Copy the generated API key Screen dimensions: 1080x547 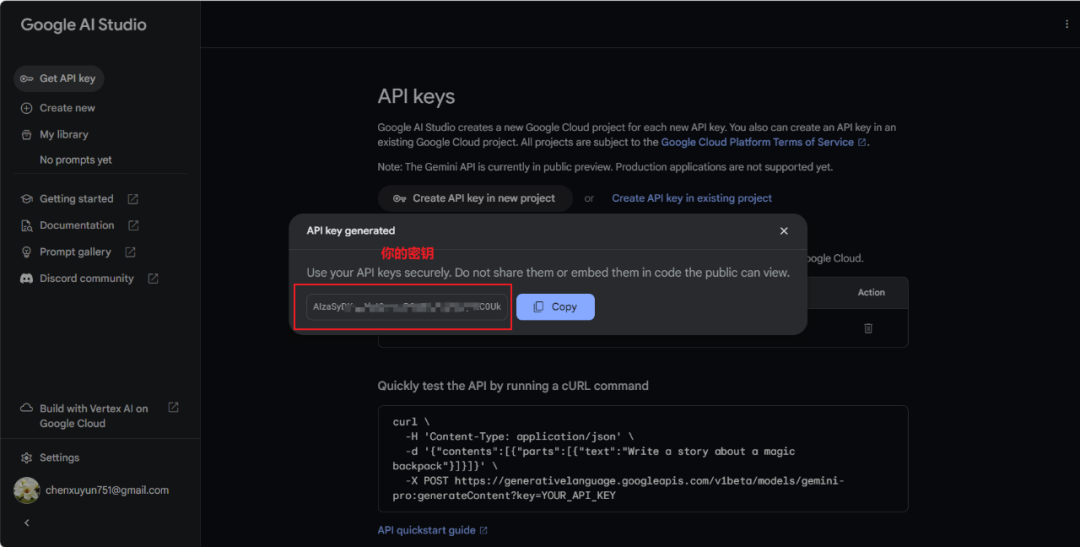tap(555, 307)
